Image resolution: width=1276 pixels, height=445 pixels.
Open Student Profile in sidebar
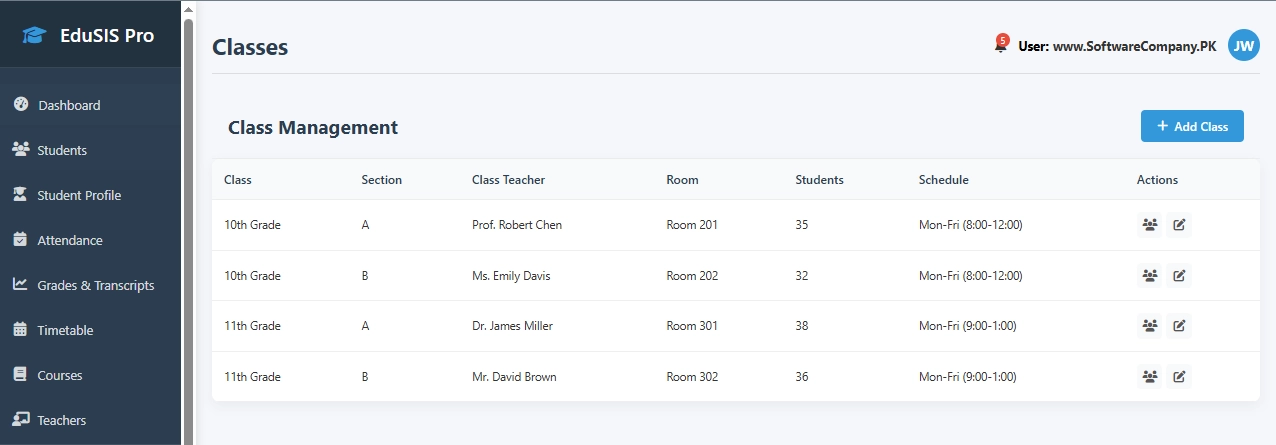[79, 195]
